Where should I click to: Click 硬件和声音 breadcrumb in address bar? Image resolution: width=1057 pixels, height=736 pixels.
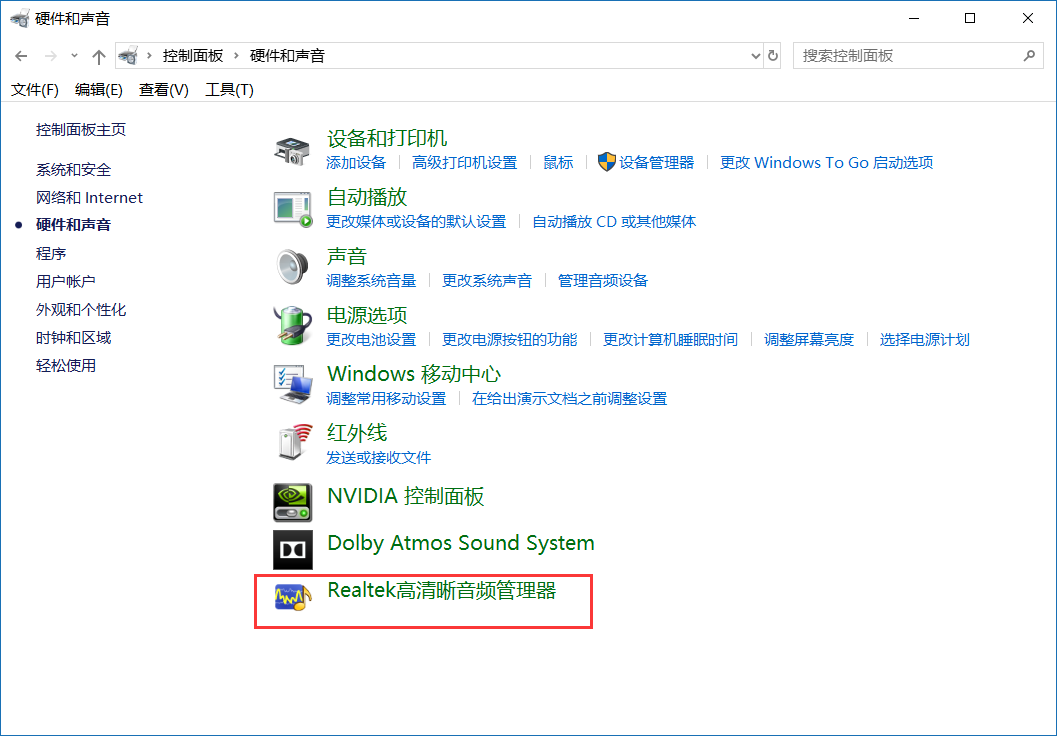(287, 55)
